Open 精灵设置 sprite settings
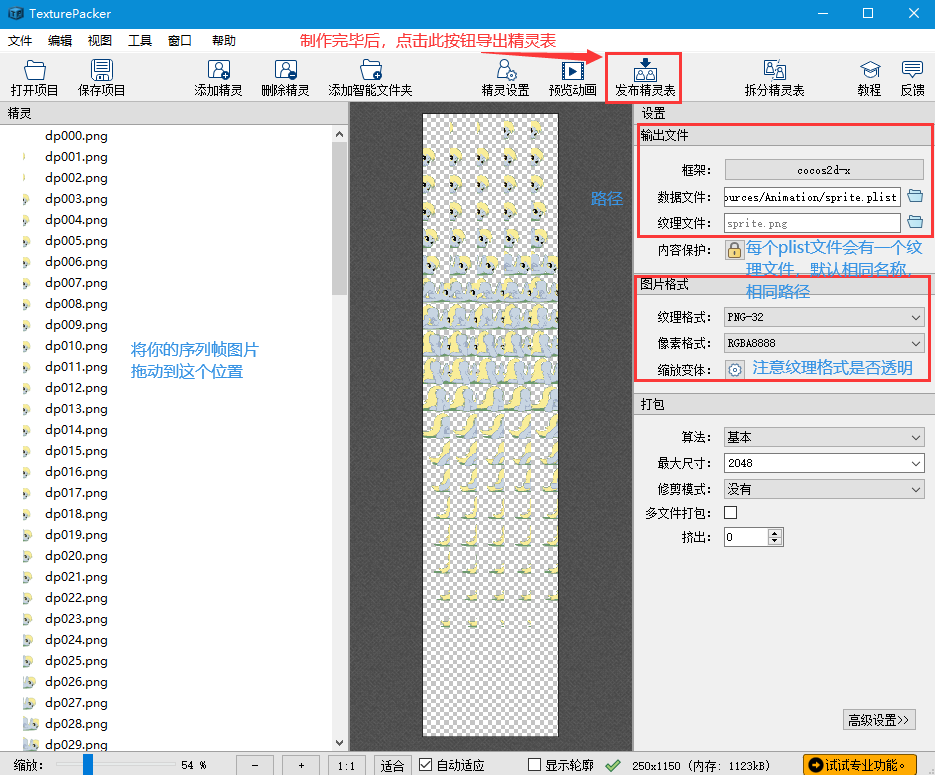 pyautogui.click(x=506, y=79)
